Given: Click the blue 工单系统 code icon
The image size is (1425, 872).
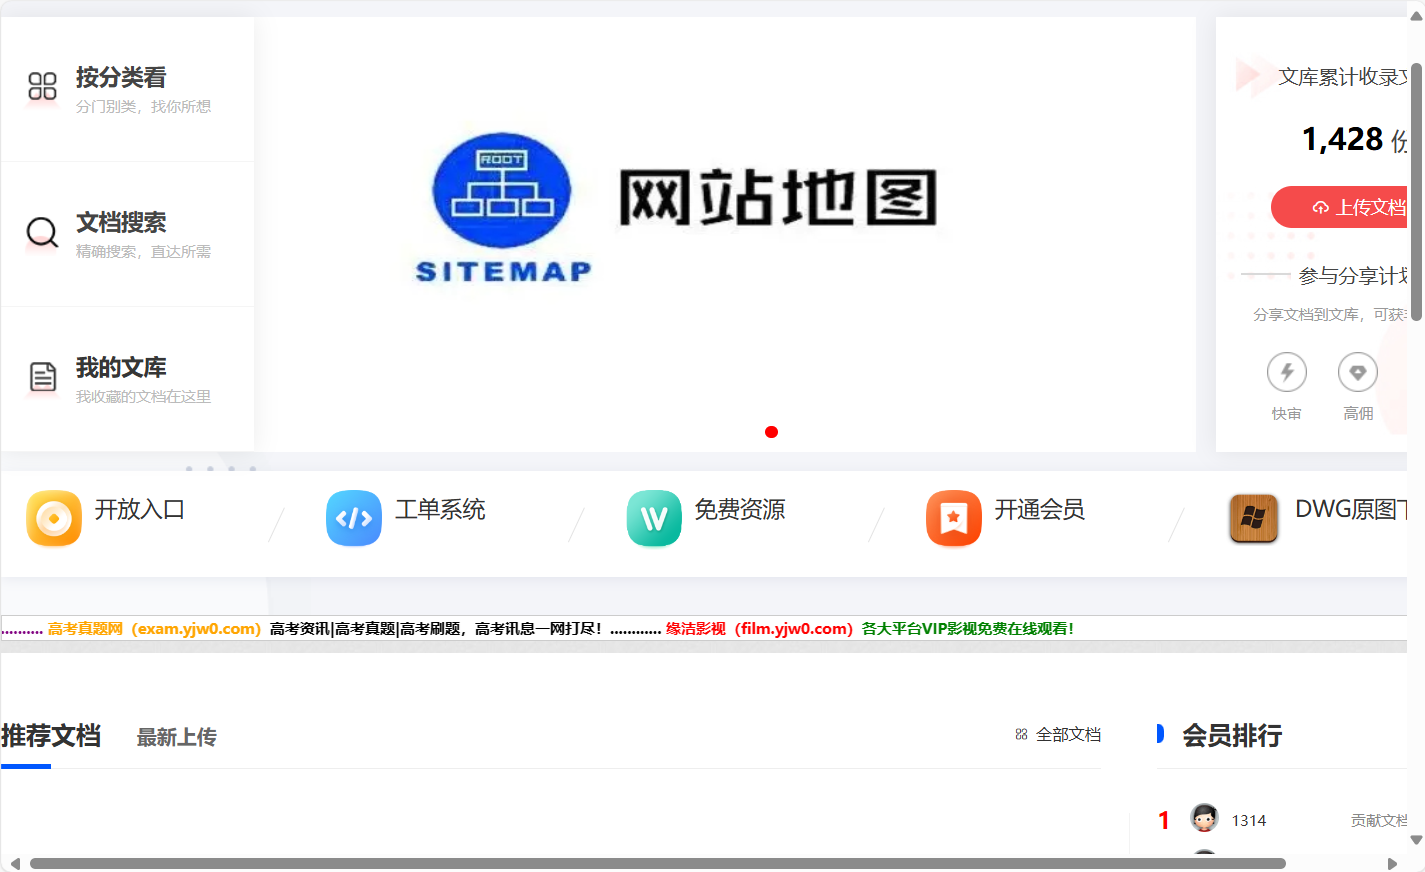Looking at the screenshot, I should point(354,518).
